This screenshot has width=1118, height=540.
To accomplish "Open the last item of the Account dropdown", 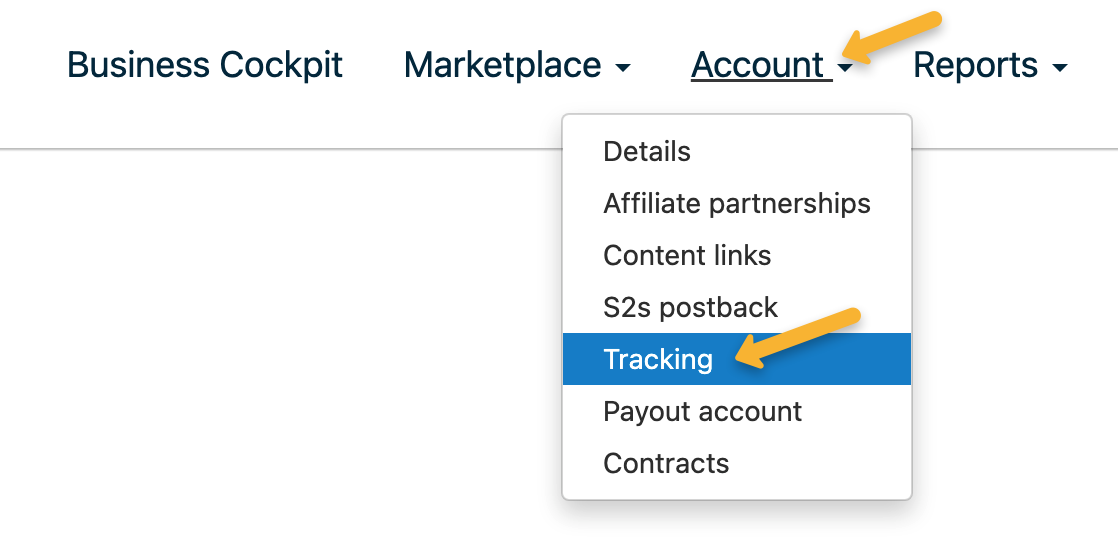I will point(666,464).
